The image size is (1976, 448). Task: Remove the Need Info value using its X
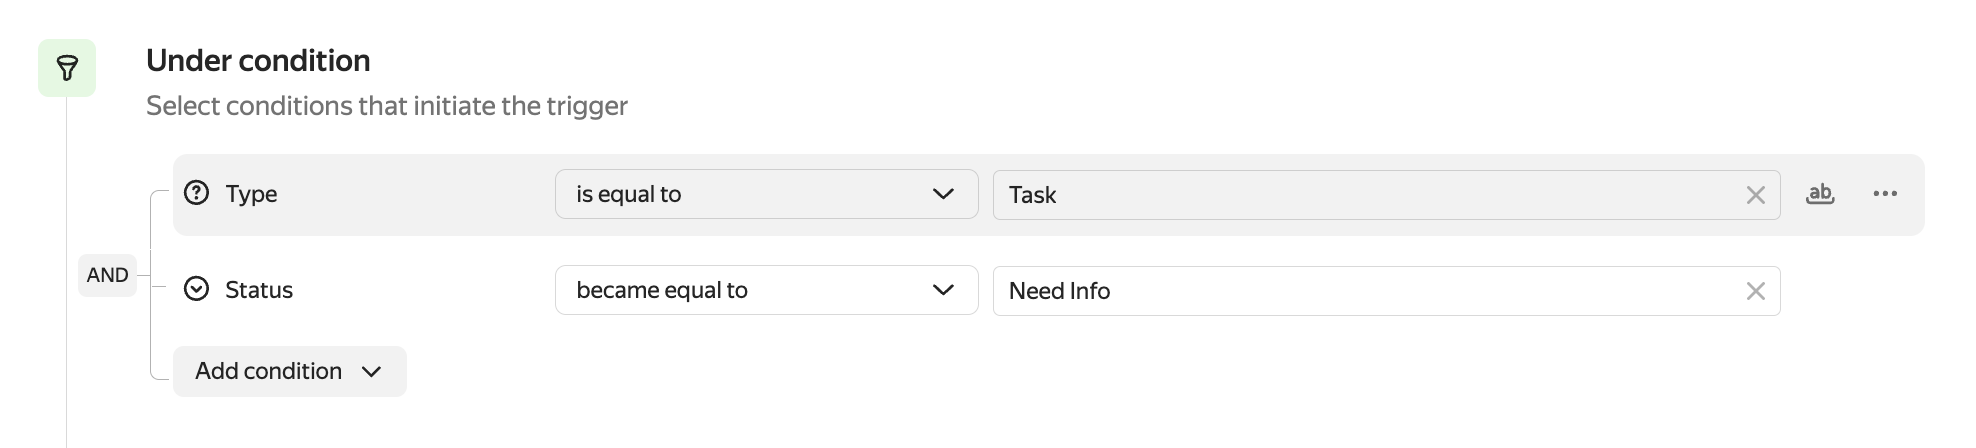point(1755,291)
